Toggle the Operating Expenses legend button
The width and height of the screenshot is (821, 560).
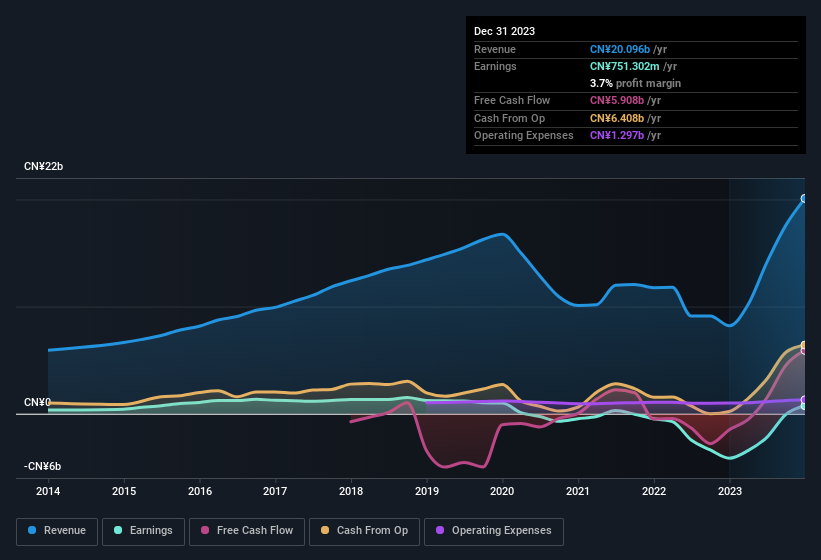coord(494,532)
